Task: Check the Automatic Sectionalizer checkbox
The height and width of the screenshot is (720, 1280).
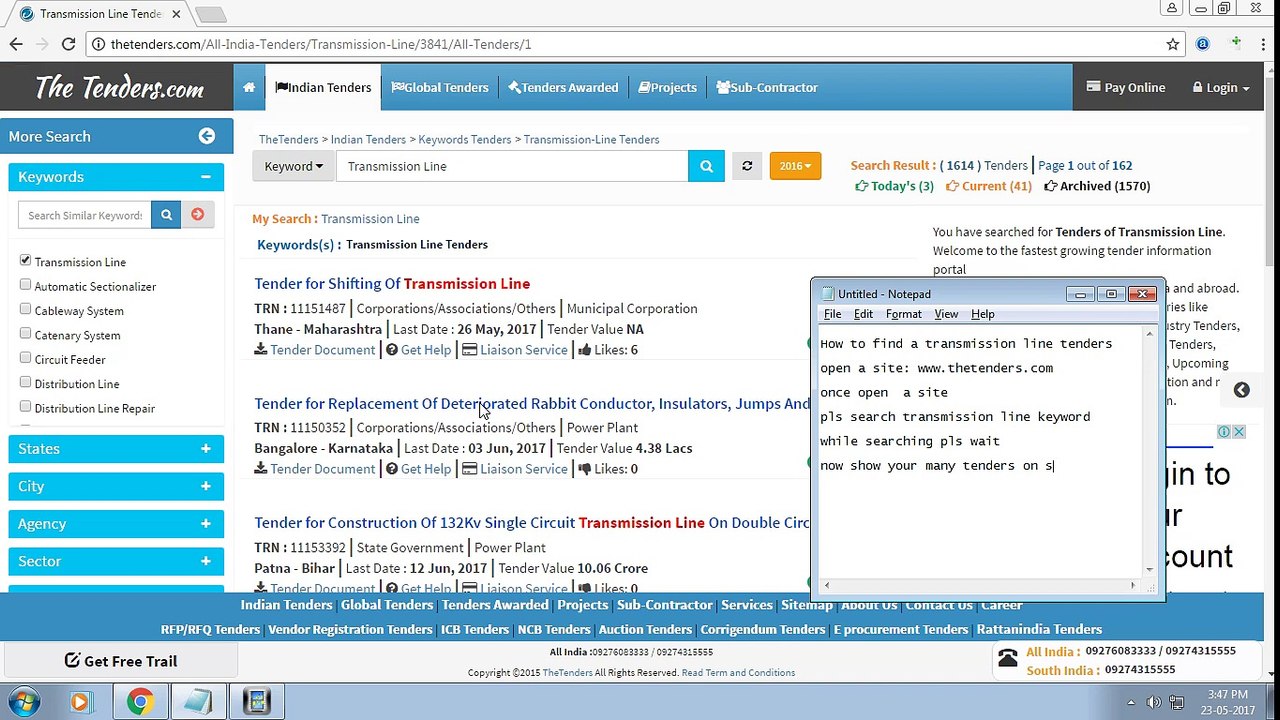Action: tap(25, 285)
